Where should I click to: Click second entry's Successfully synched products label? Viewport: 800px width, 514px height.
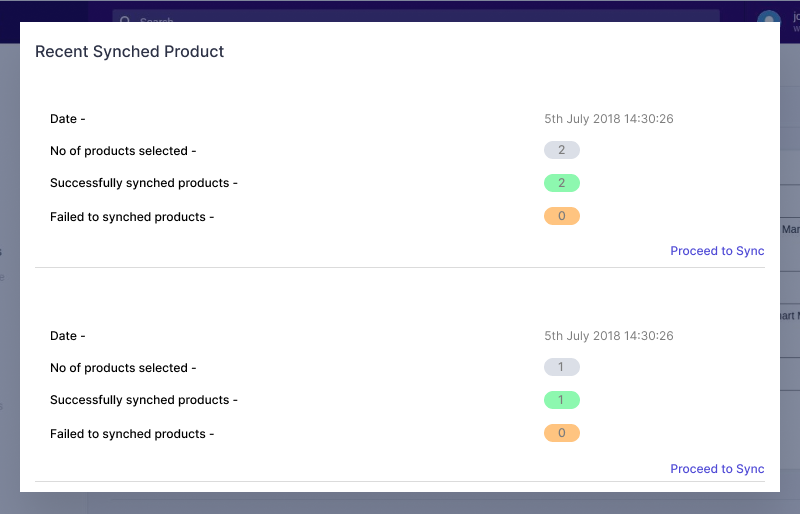144,400
